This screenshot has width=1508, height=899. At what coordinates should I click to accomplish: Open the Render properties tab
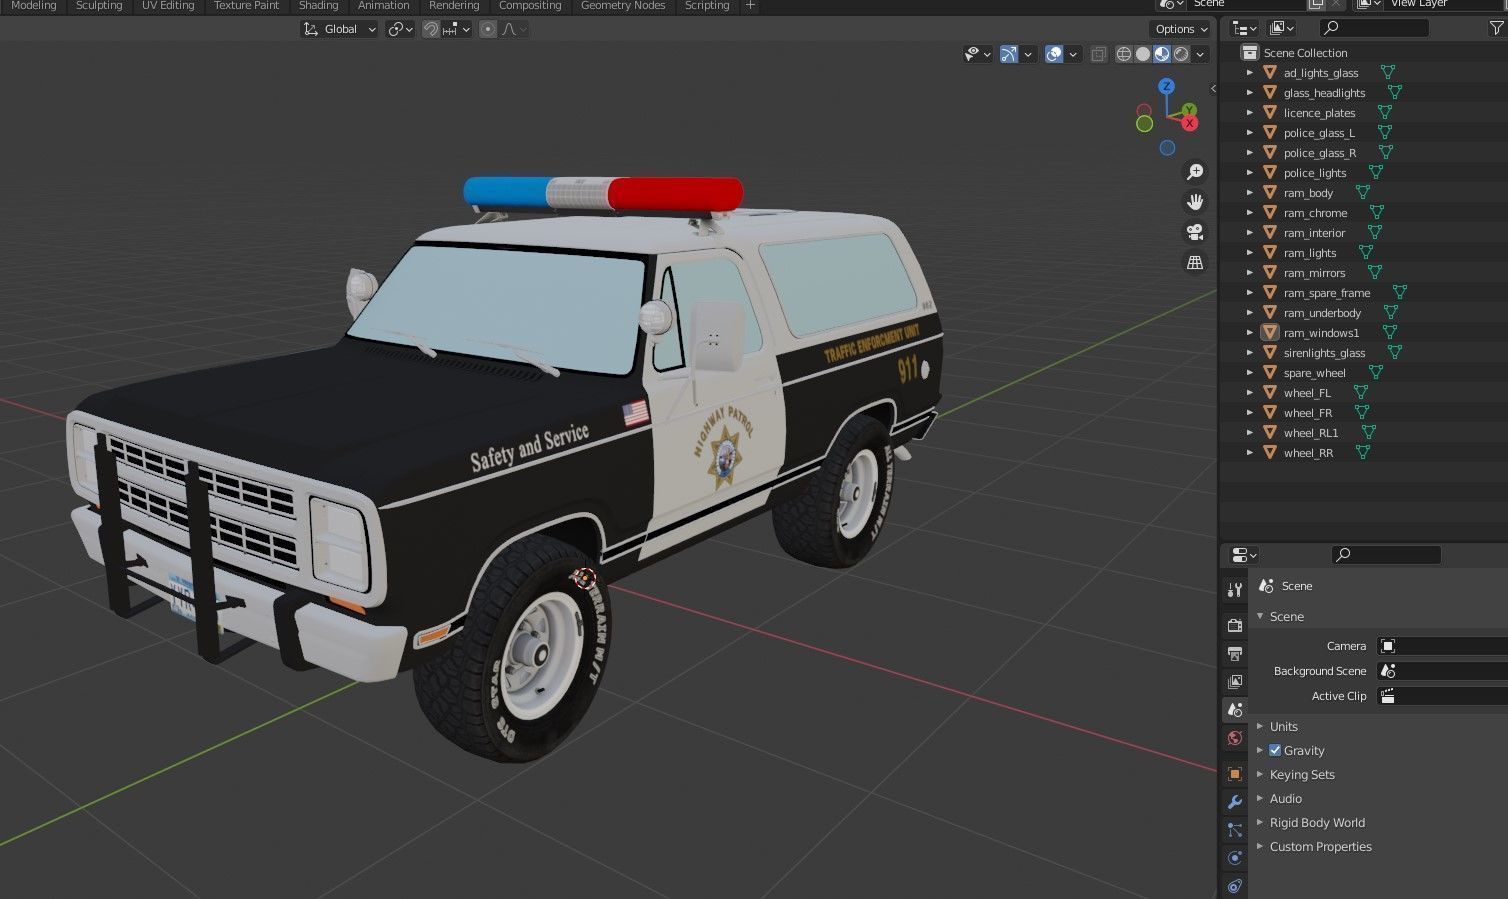[1235, 625]
